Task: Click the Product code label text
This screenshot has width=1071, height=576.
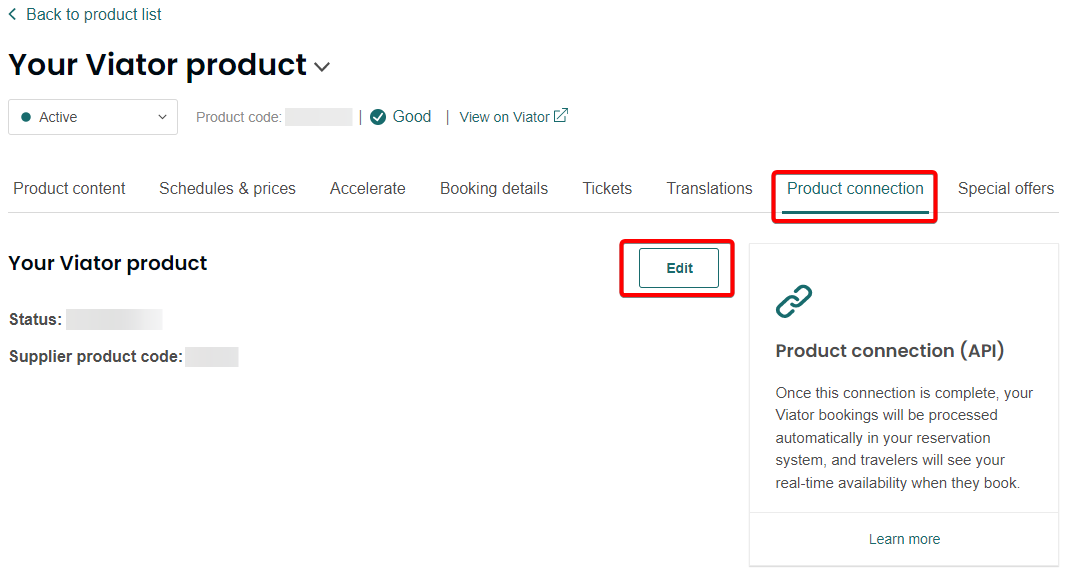Action: tap(238, 118)
